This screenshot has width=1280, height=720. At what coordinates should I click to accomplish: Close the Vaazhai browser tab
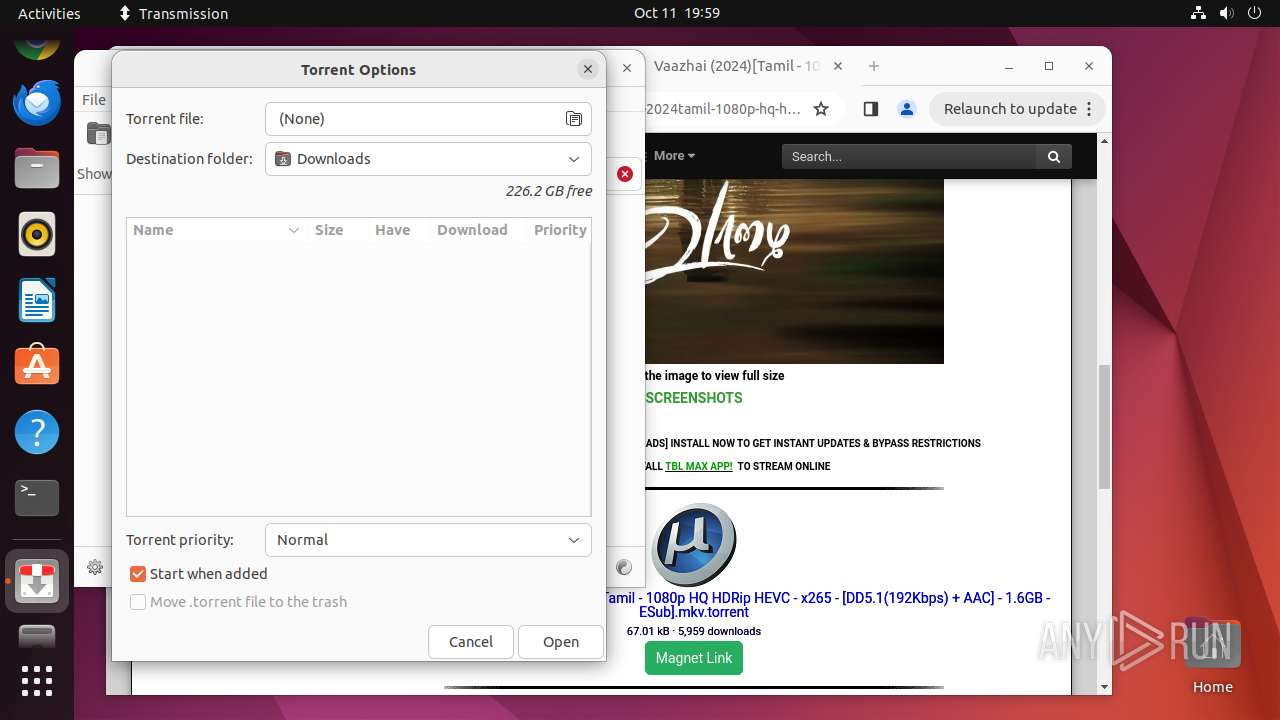(838, 66)
